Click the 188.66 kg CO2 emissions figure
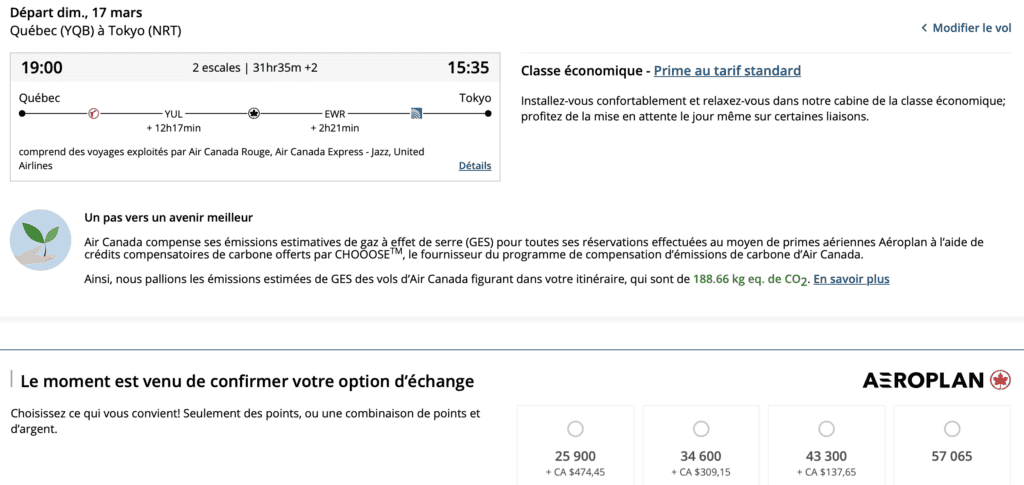The height and width of the screenshot is (485, 1024). (750, 279)
